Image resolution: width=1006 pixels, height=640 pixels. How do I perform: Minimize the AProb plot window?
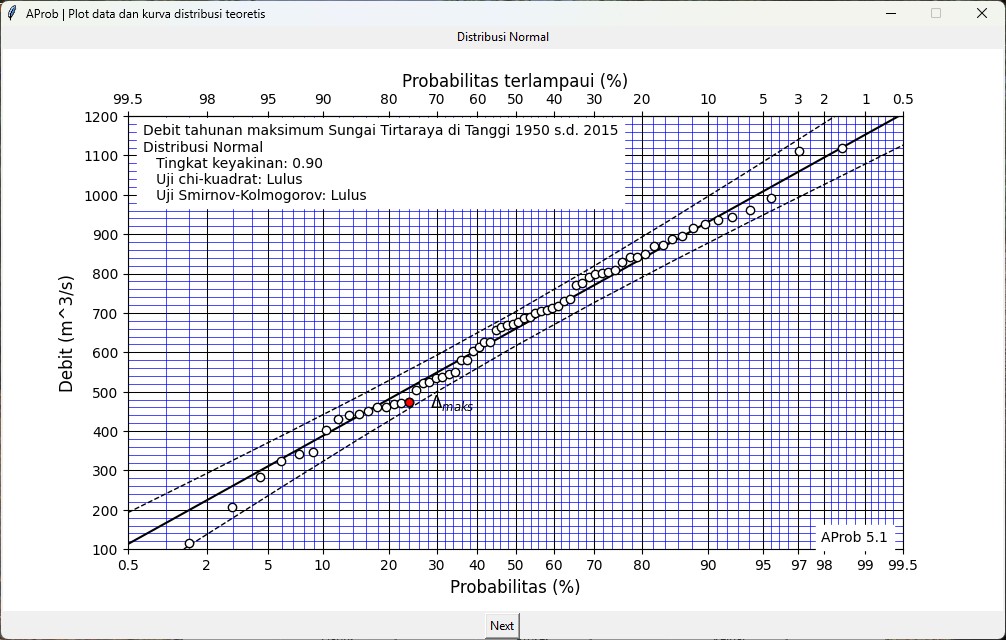pos(890,14)
